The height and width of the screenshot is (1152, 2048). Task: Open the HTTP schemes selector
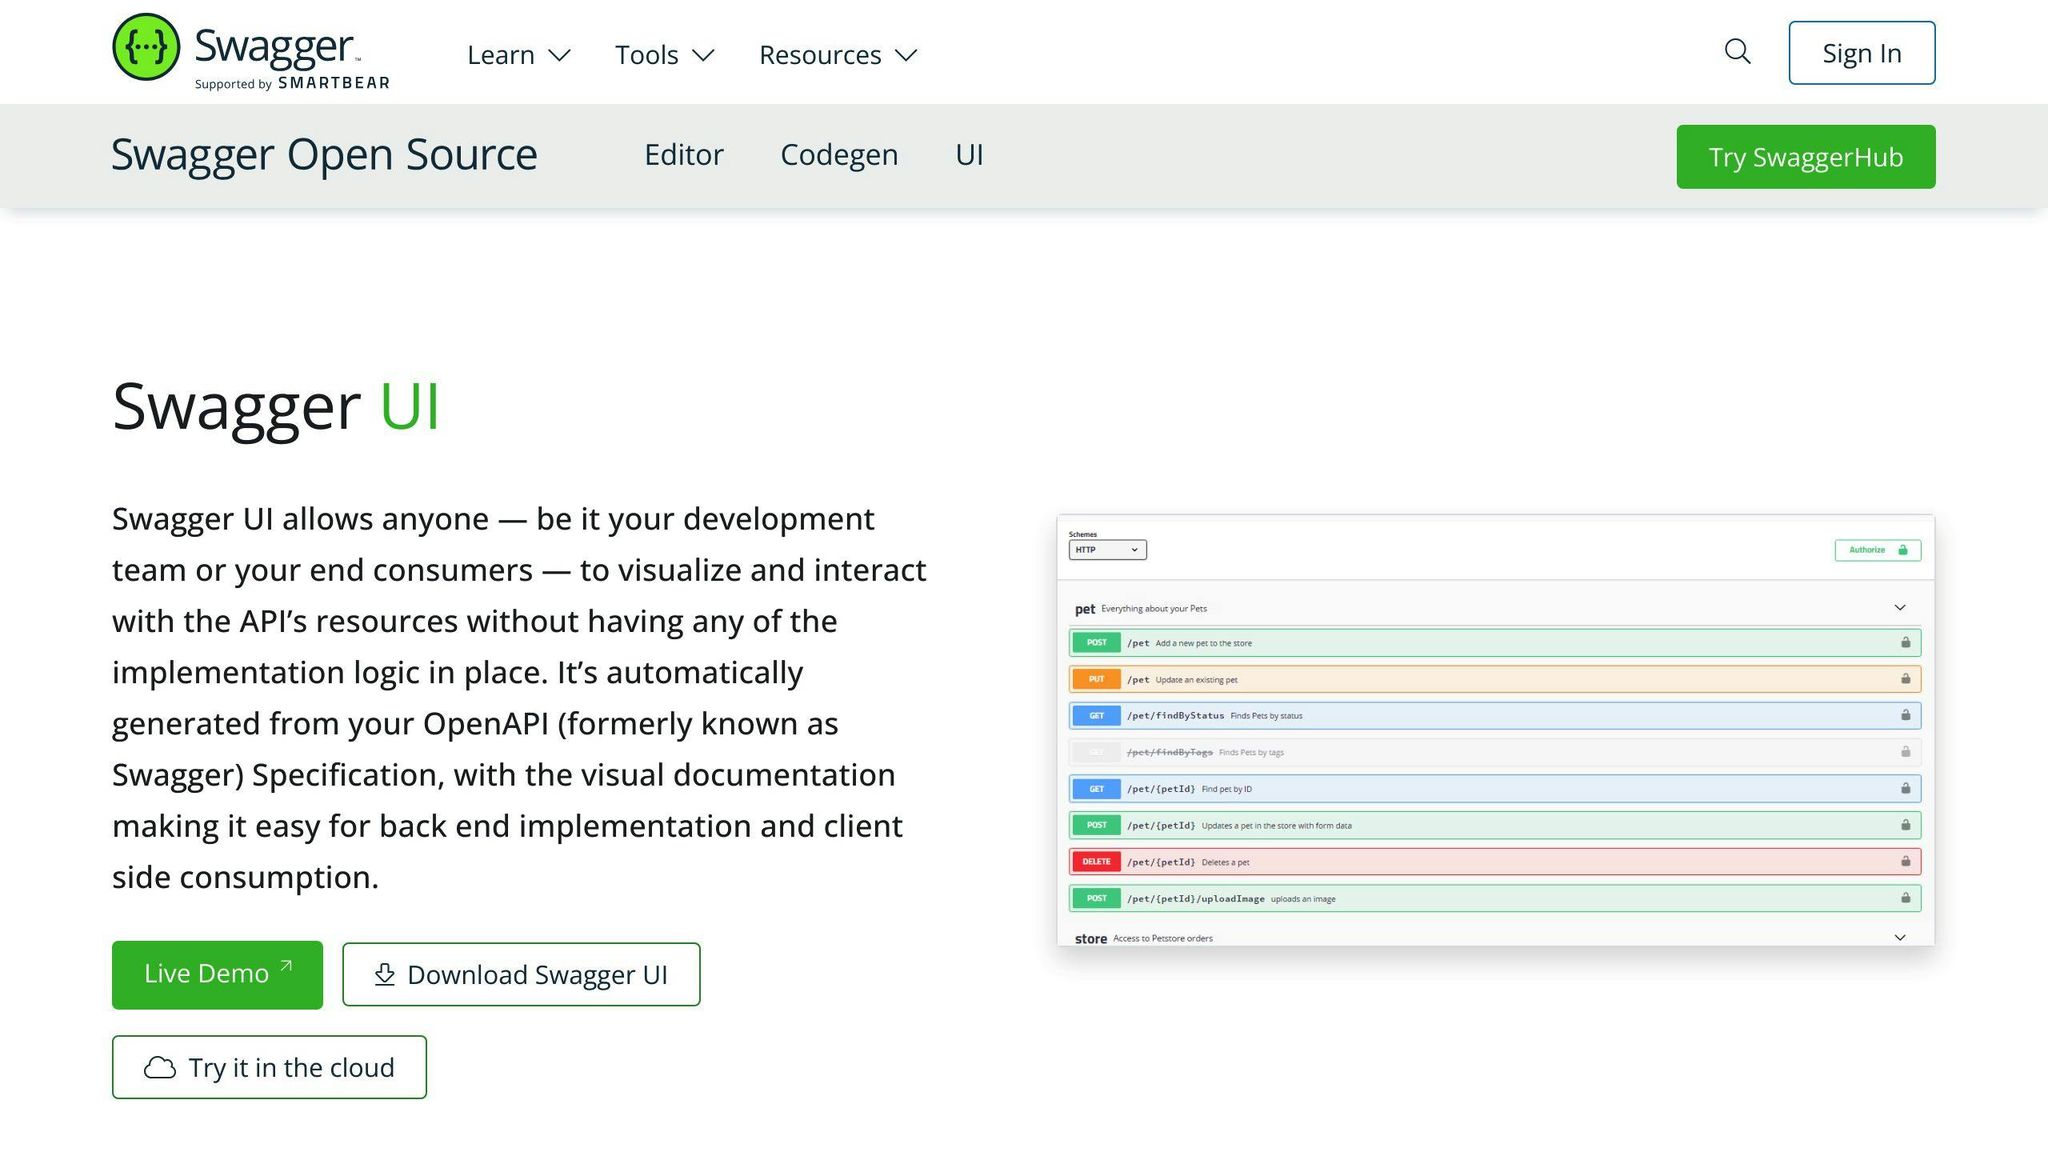point(1106,550)
